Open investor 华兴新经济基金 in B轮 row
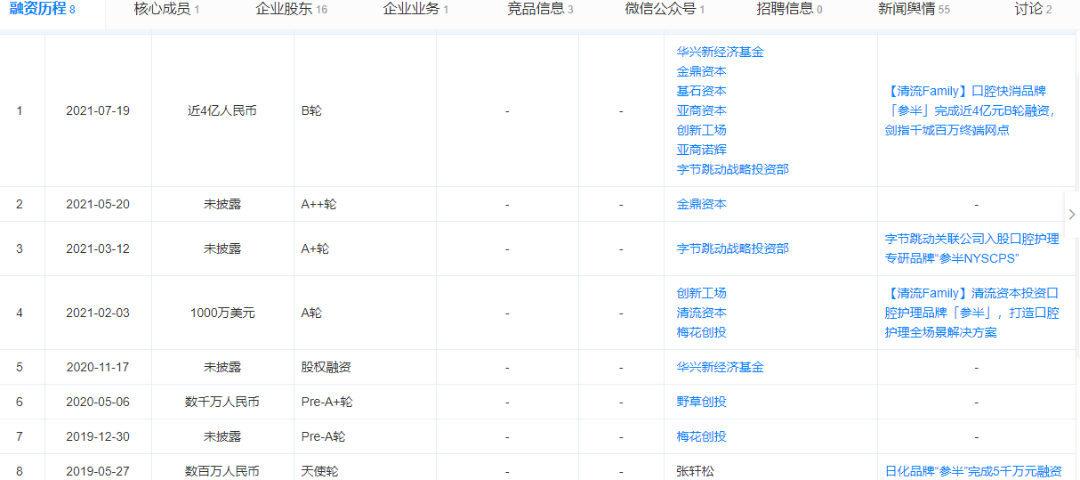 pos(720,52)
